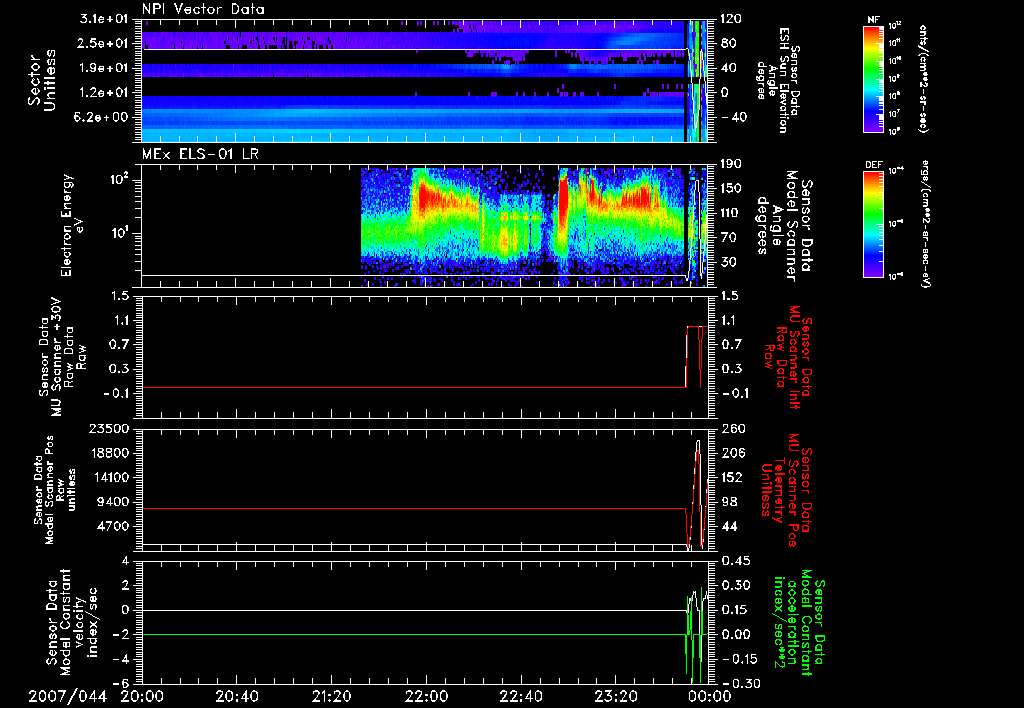Click the Model Scanner Angle degrees label
Screen dimensions: 1024x708
click(783, 226)
